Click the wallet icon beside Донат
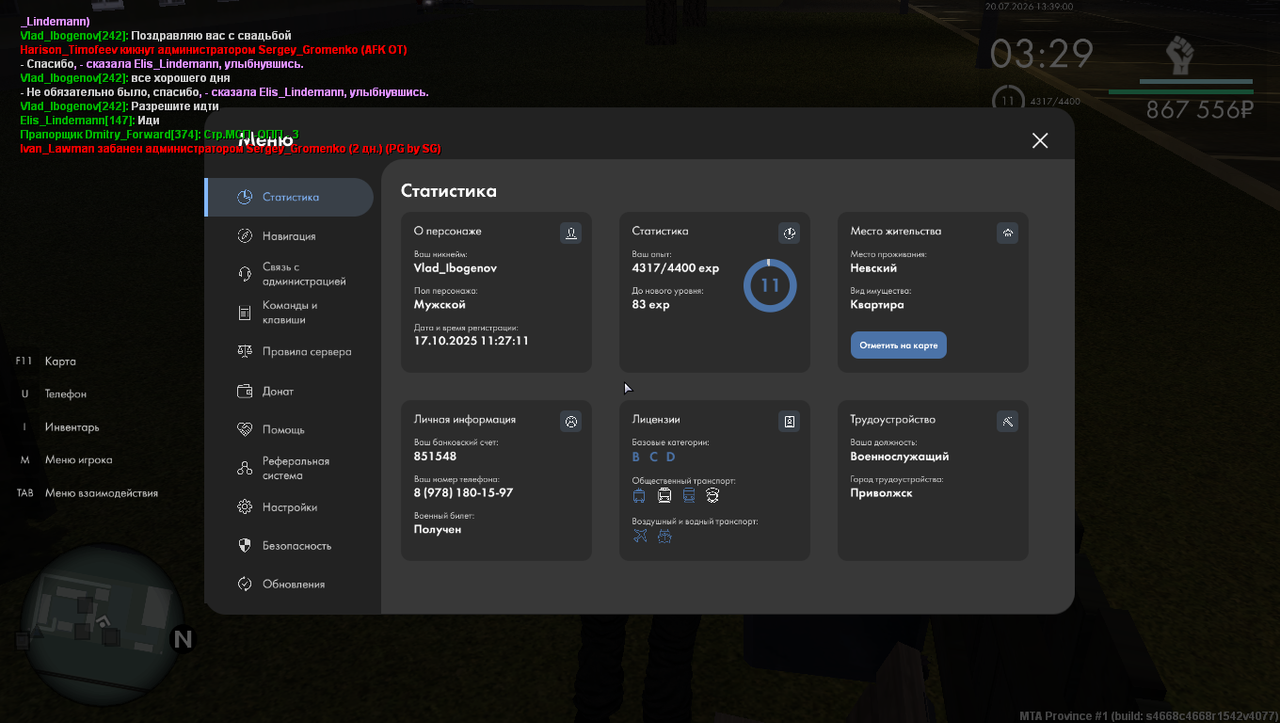This screenshot has height=723, width=1280. 244,391
